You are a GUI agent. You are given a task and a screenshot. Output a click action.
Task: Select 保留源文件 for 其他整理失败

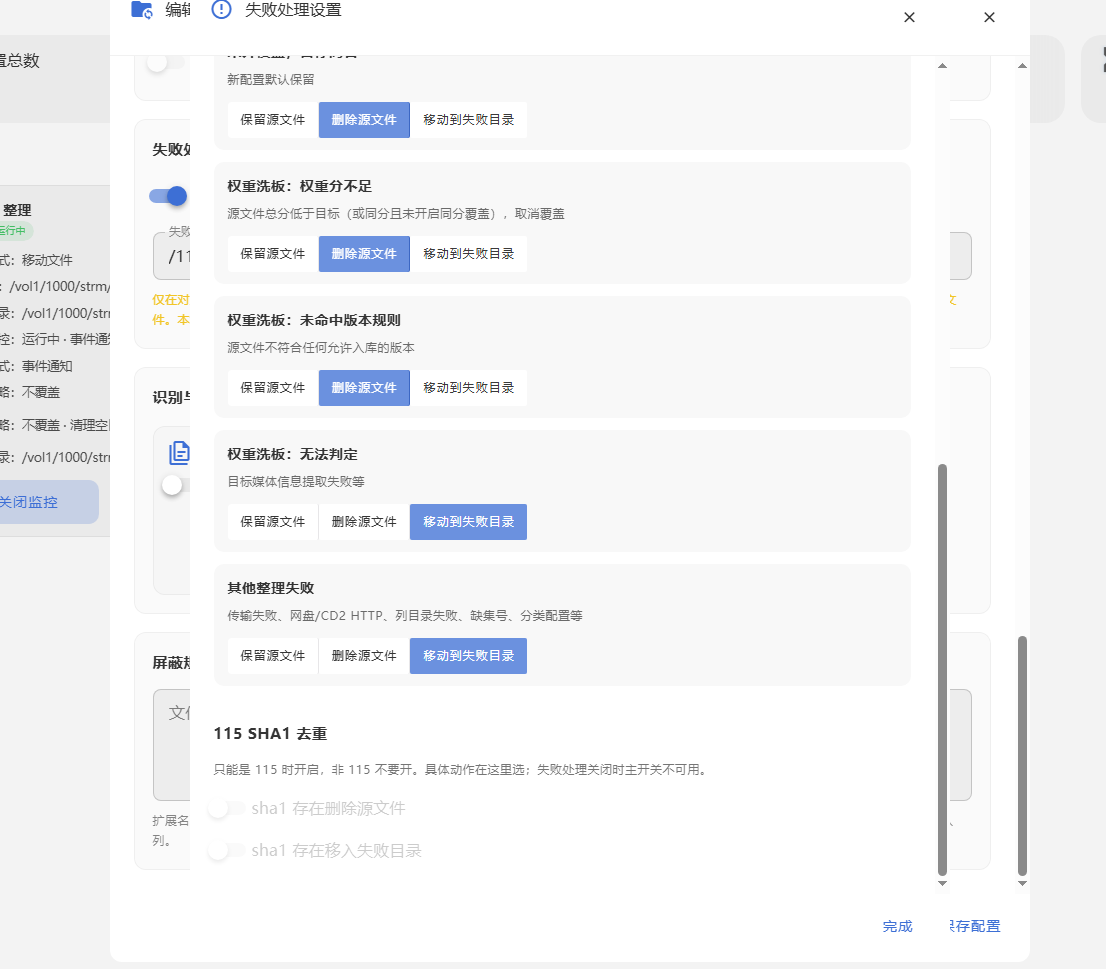[273, 656]
